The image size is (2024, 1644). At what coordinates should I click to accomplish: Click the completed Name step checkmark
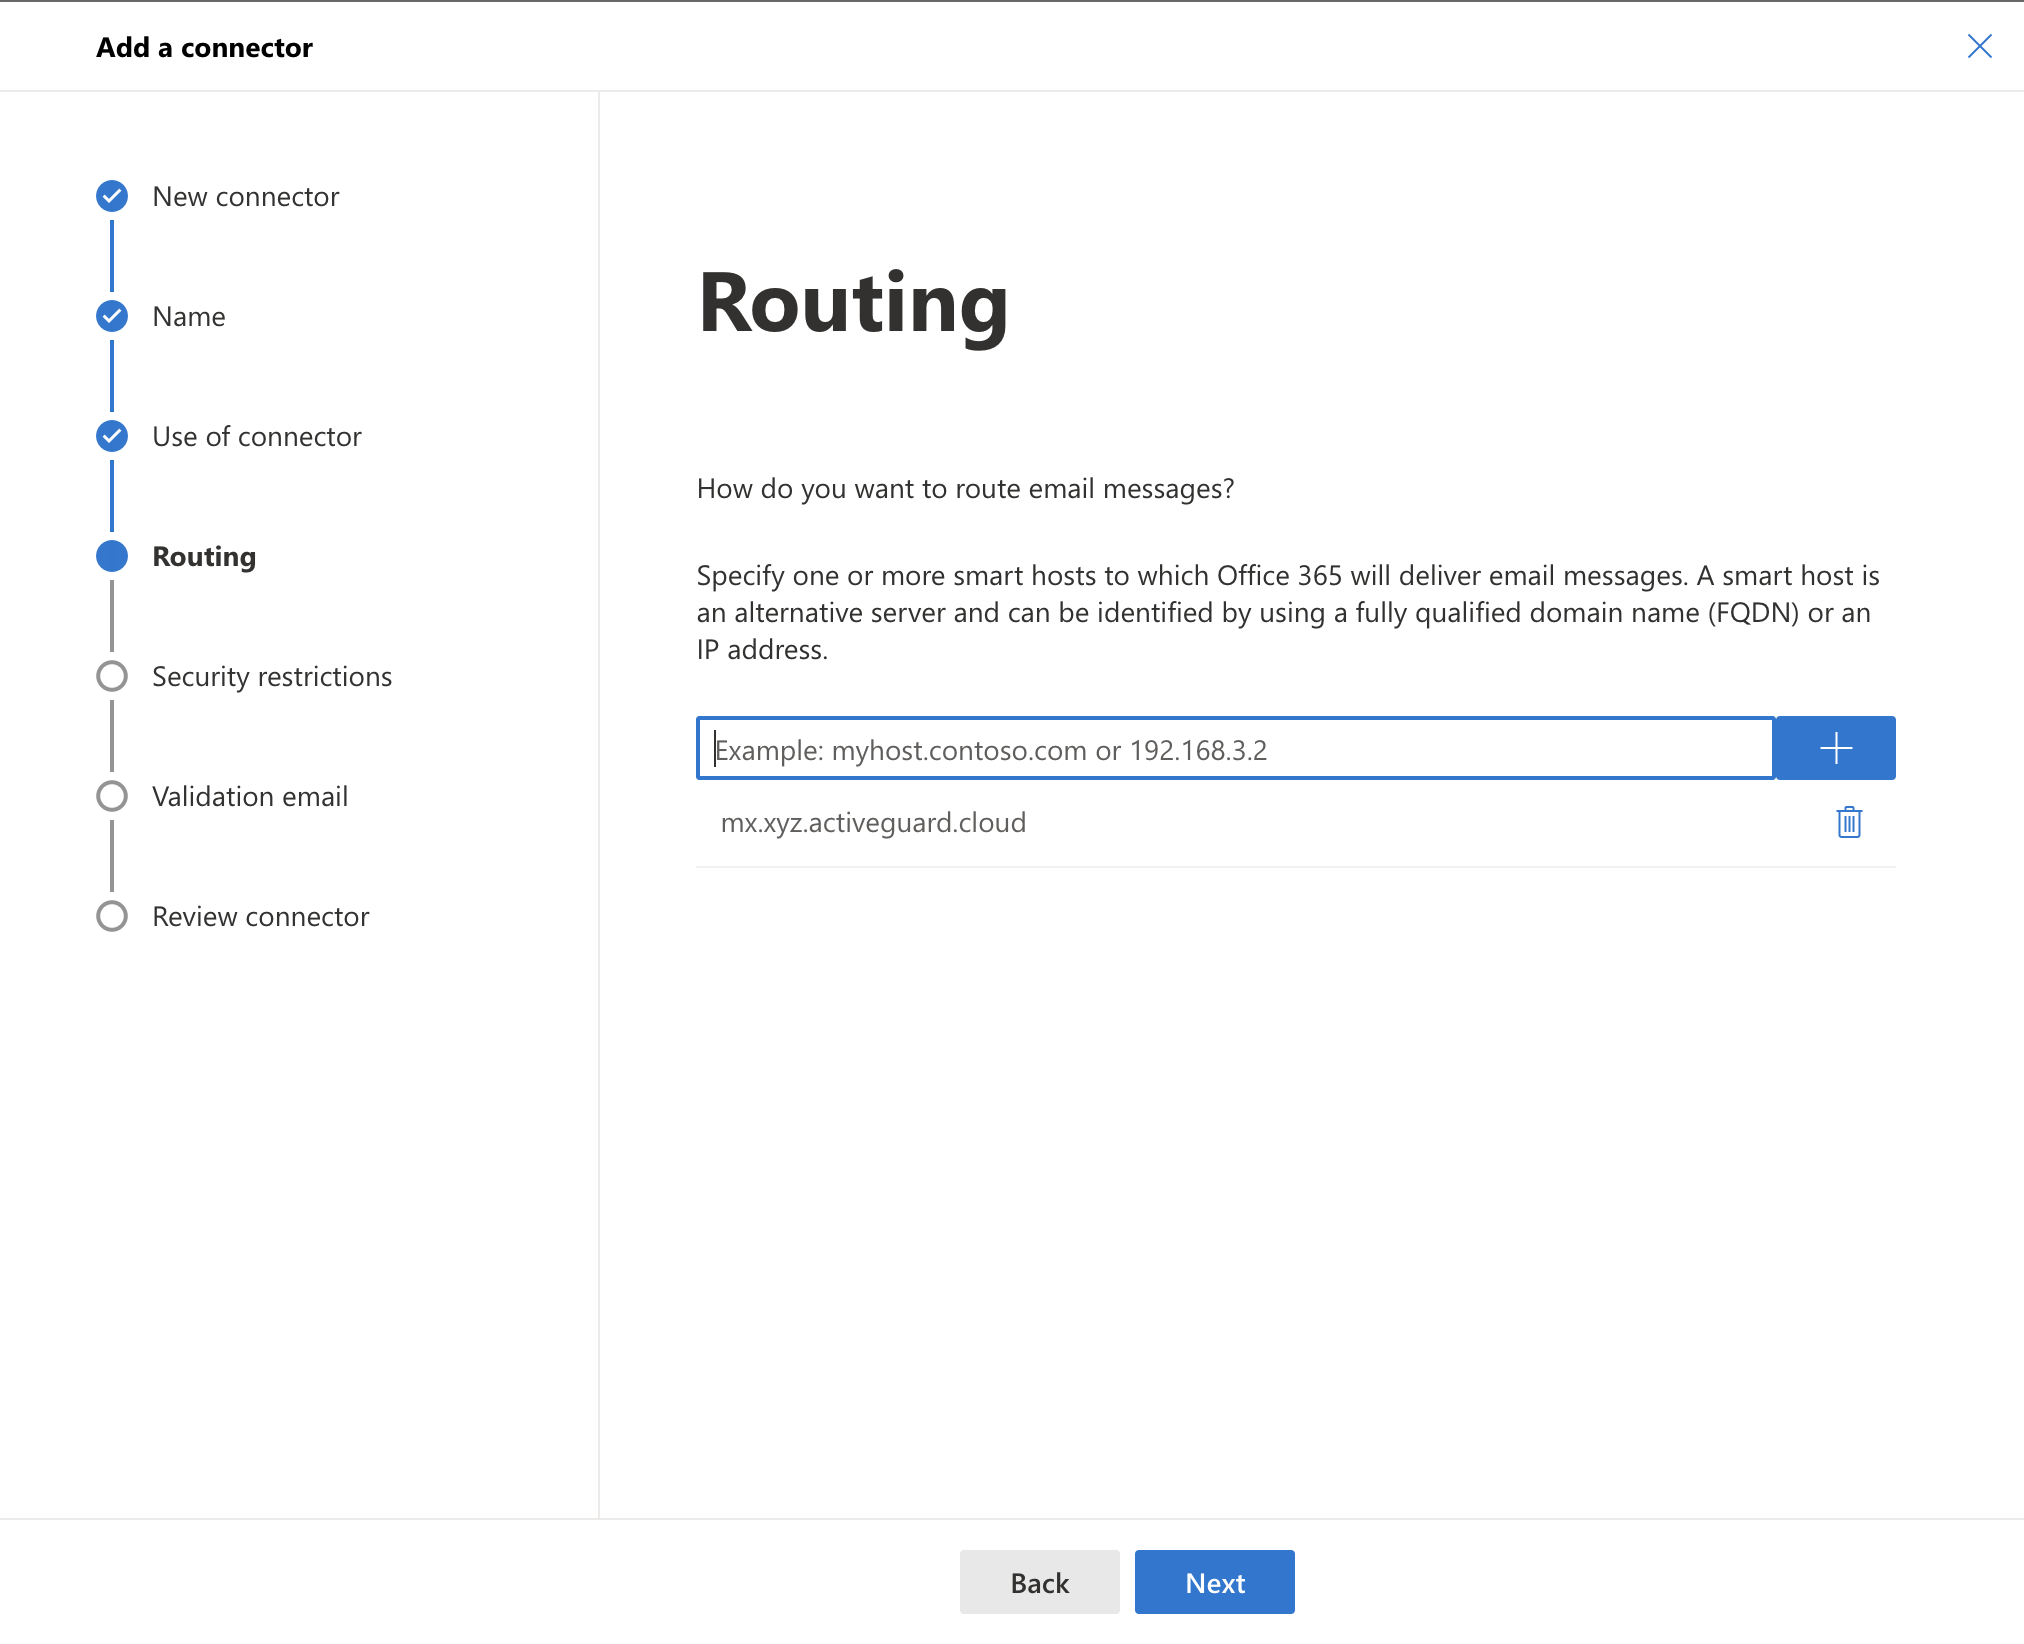(x=112, y=316)
